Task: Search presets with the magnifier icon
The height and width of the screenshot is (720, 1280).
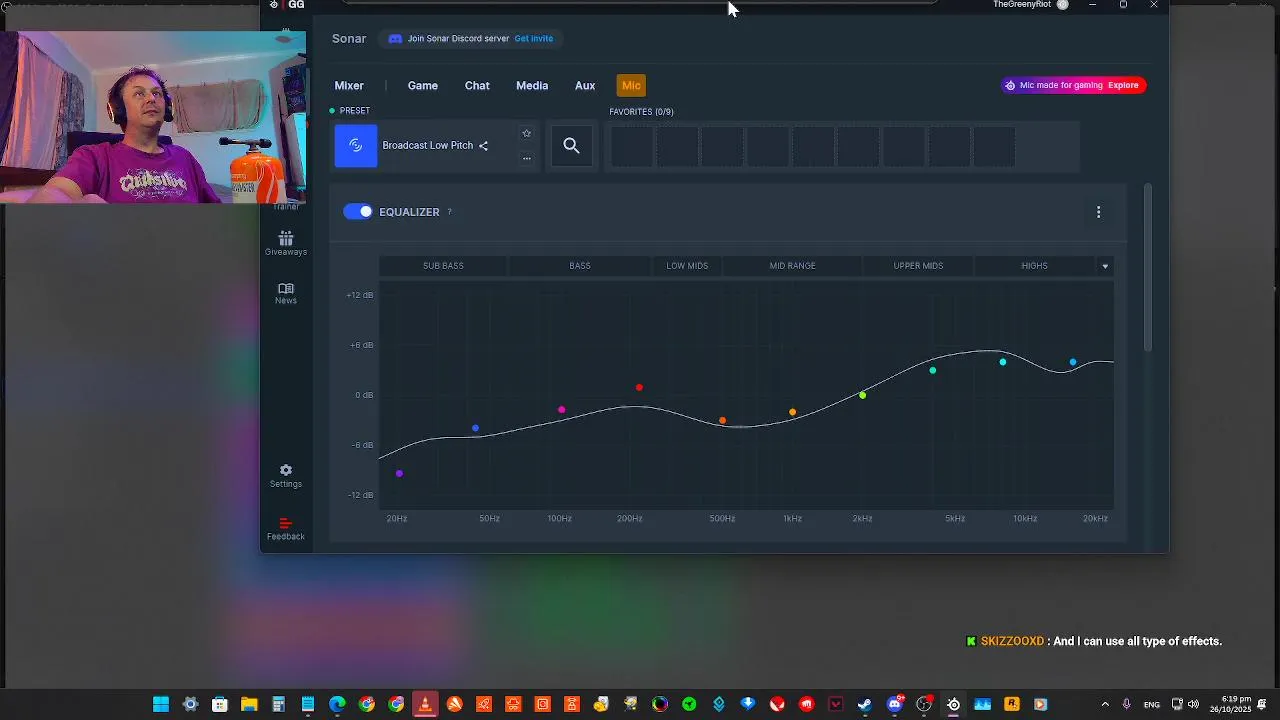Action: [x=571, y=146]
